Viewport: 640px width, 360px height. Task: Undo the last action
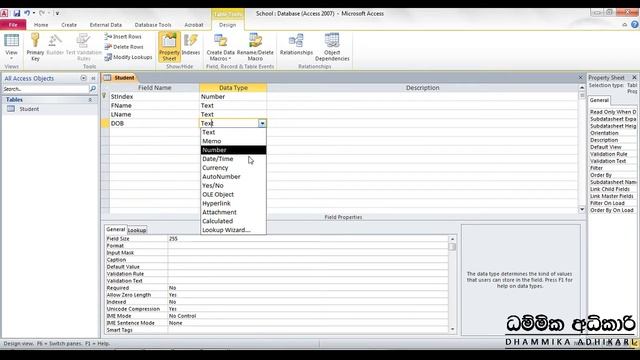27,13
